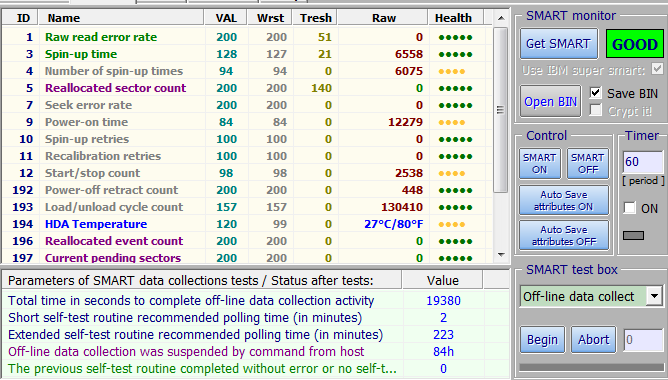Enable Auto Save attributes ON

tap(564, 200)
